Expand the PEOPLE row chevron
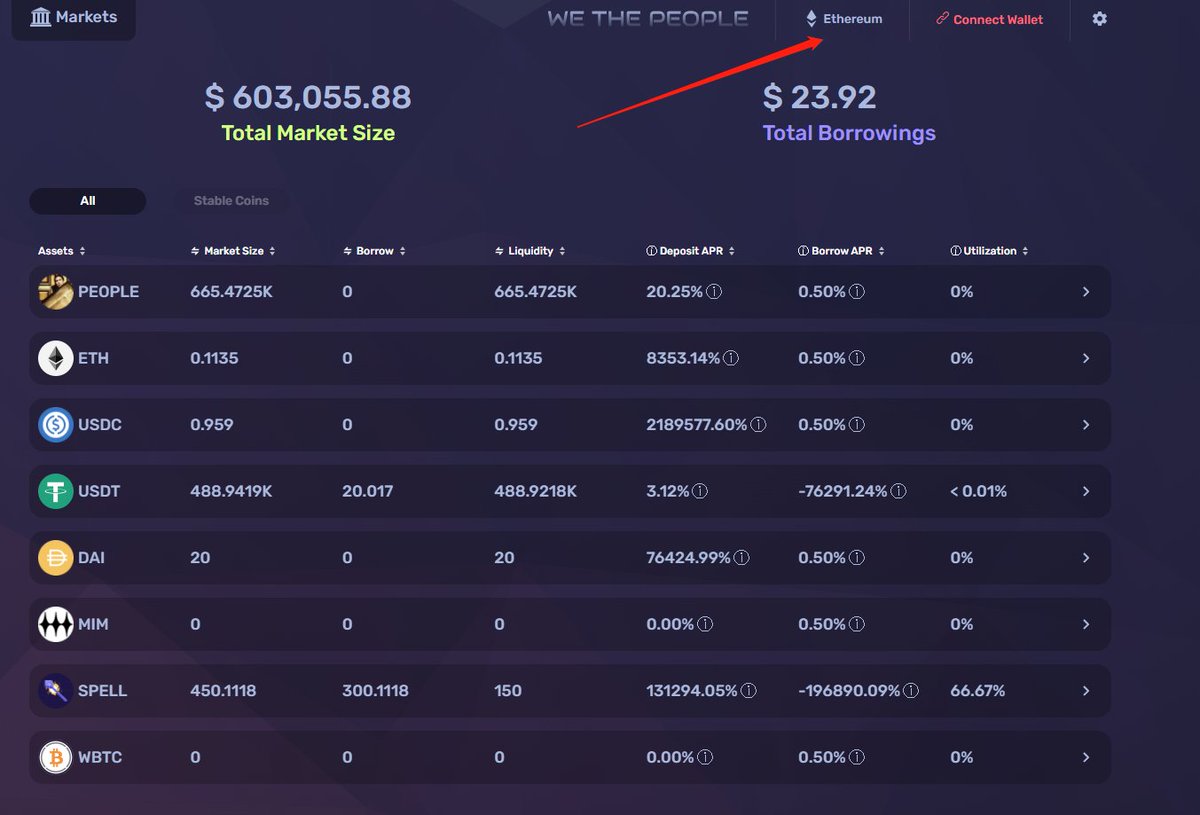The width and height of the screenshot is (1200, 815). [1086, 292]
